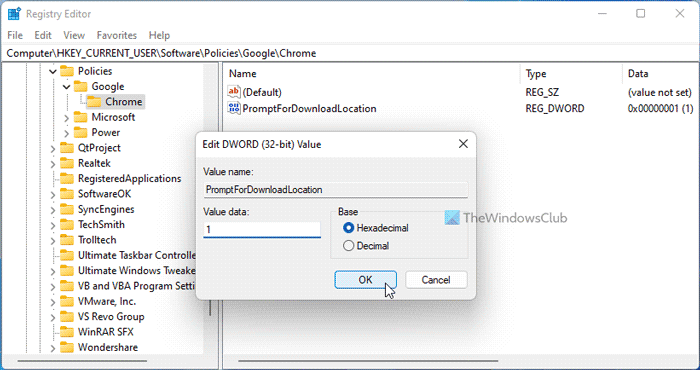Click the WinRAR SFX folder icon

[67, 332]
